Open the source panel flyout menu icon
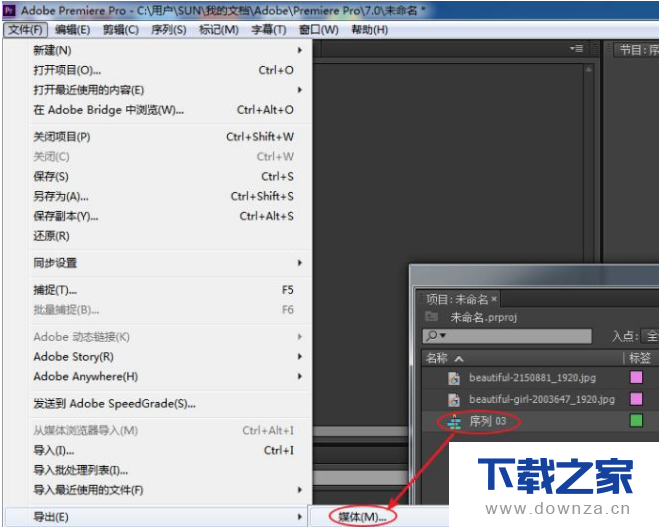The height and width of the screenshot is (527, 659). [577, 49]
